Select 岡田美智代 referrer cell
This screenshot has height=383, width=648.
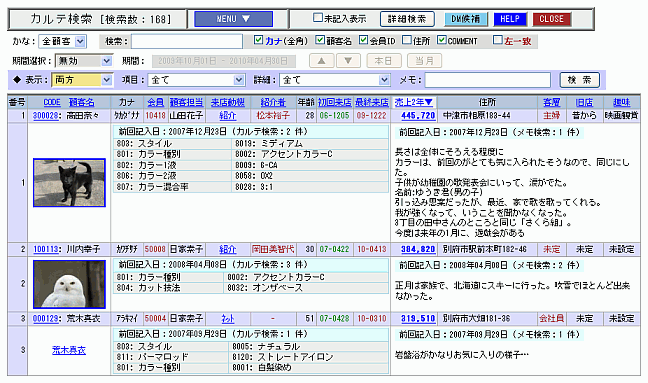click(273, 249)
